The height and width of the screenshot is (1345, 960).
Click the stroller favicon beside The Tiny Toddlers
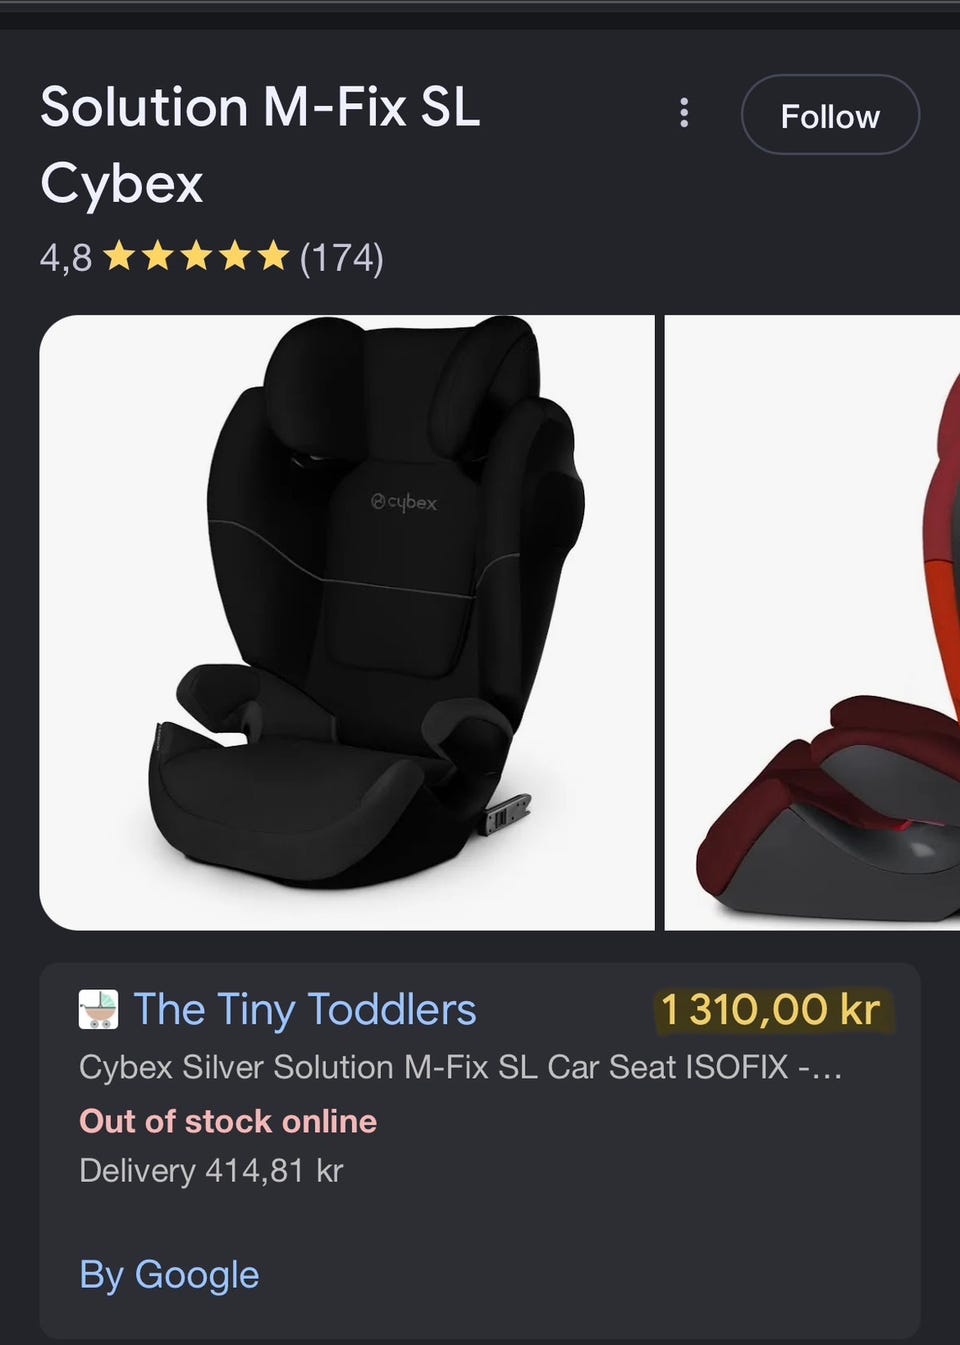pyautogui.click(x=98, y=1009)
